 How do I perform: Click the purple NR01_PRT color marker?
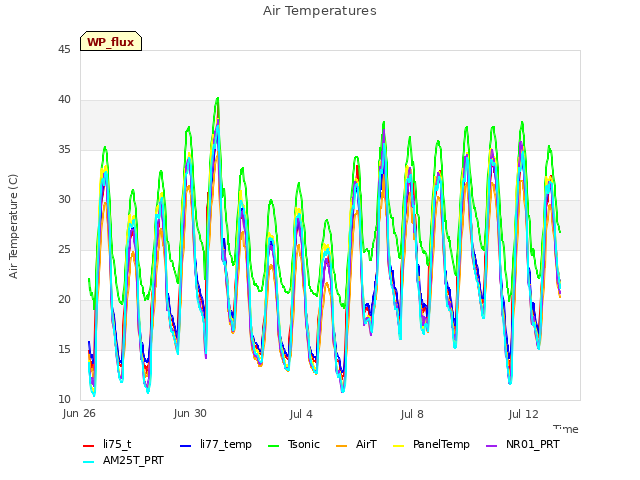coord(491,446)
